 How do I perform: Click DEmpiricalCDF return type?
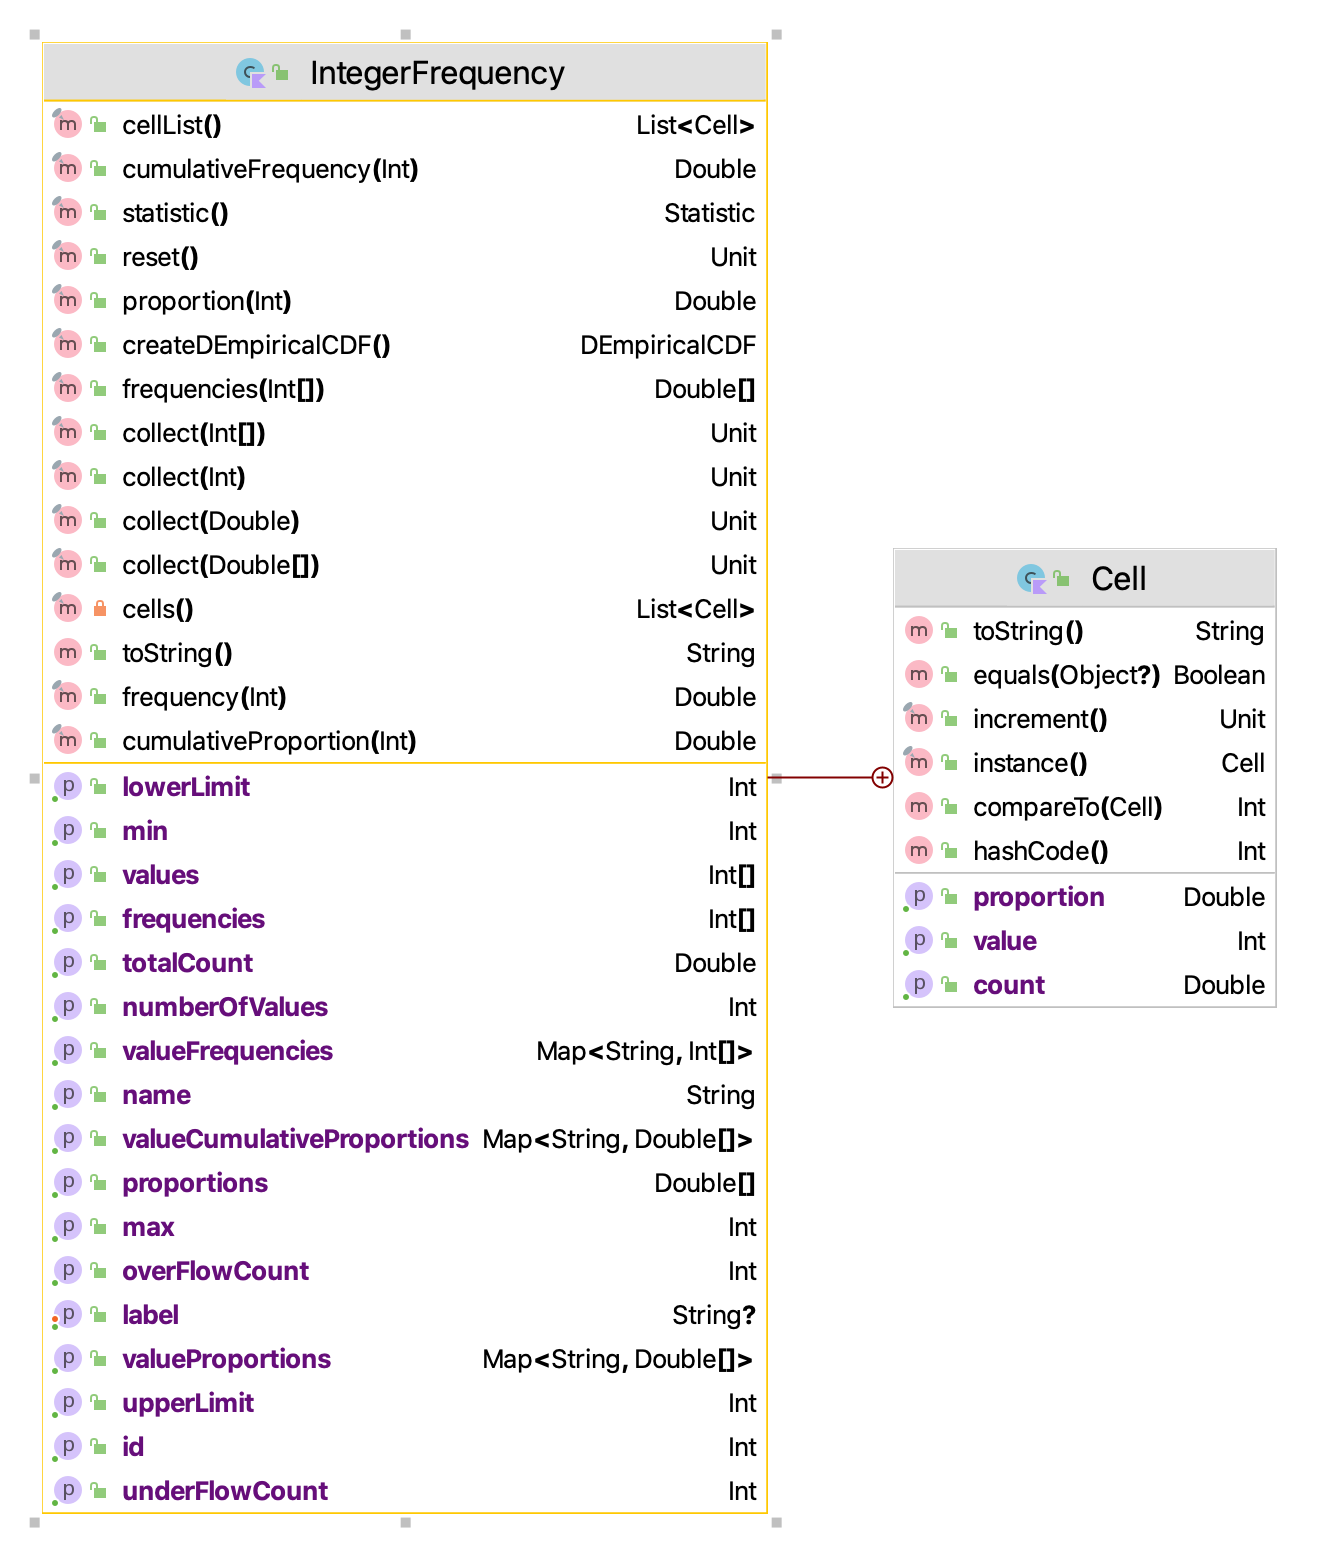(x=668, y=345)
